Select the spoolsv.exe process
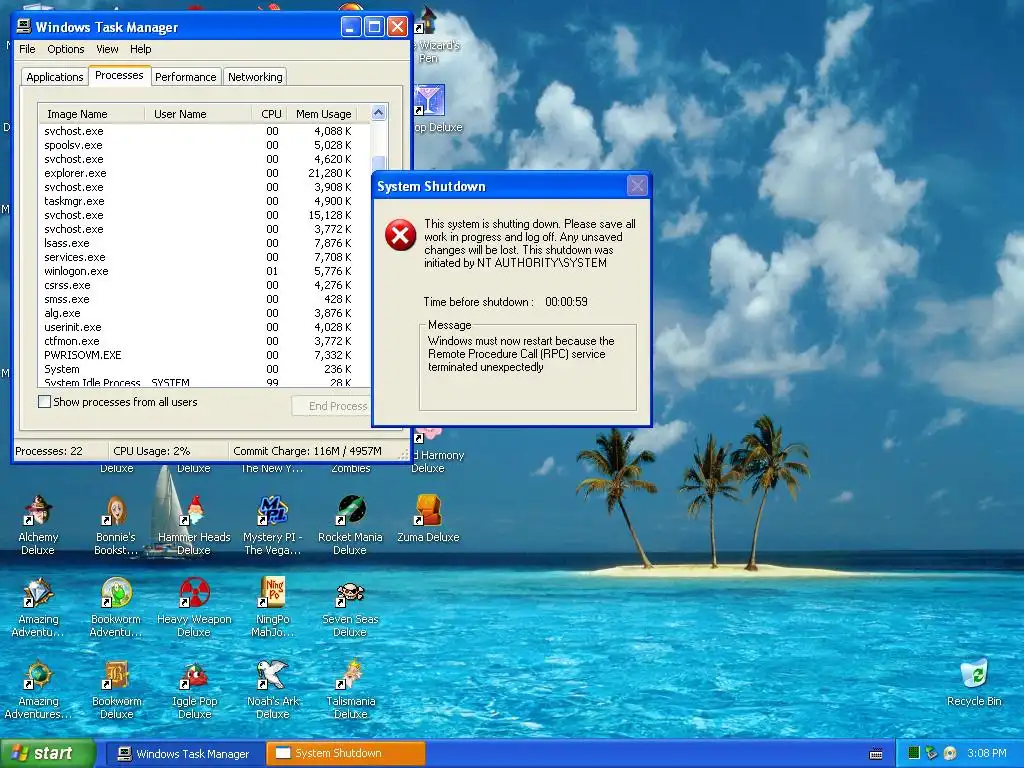Image resolution: width=1024 pixels, height=768 pixels. (204, 145)
